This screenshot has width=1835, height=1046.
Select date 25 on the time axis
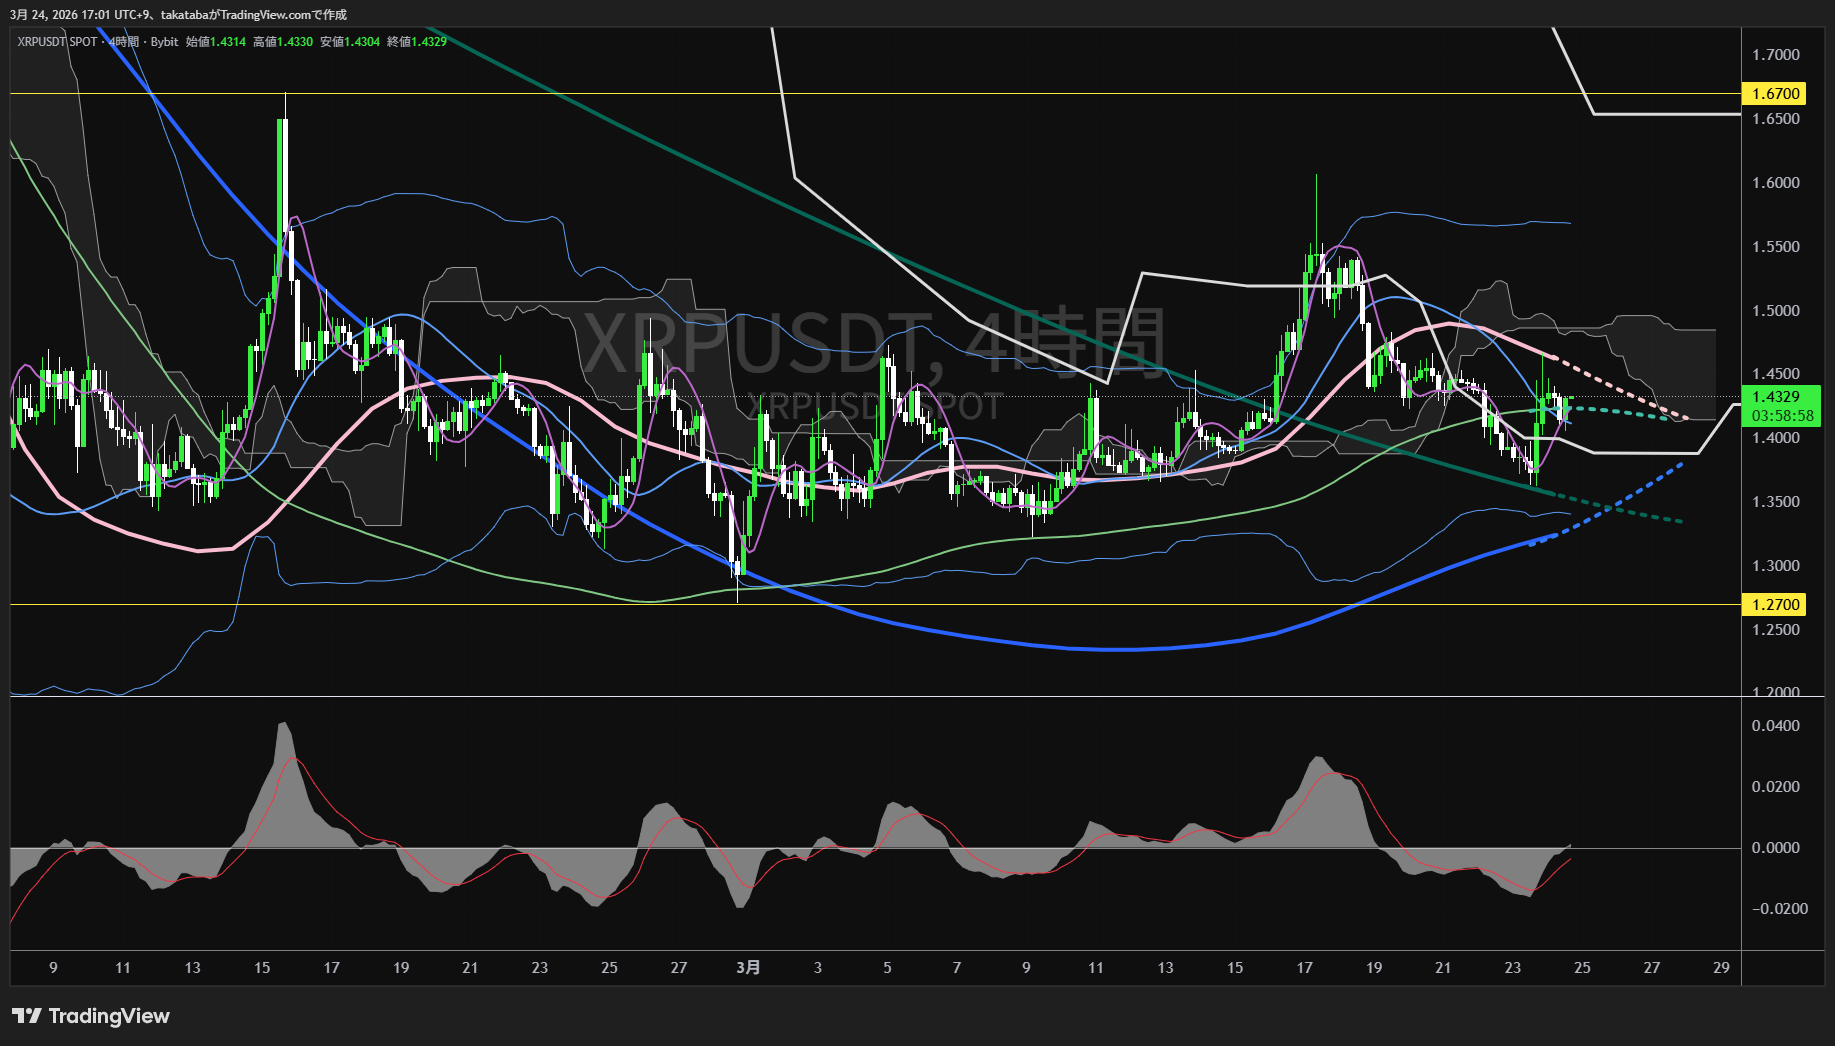(x=1582, y=967)
